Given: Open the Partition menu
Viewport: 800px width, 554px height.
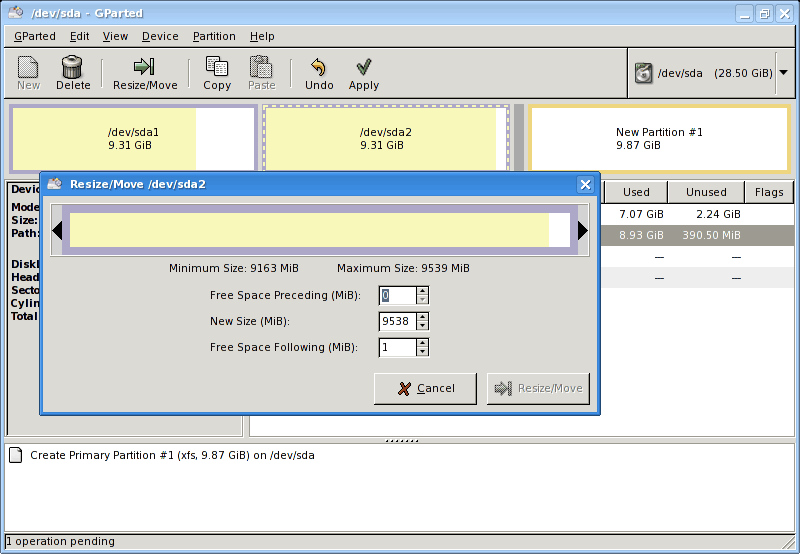Looking at the screenshot, I should tap(214, 36).
